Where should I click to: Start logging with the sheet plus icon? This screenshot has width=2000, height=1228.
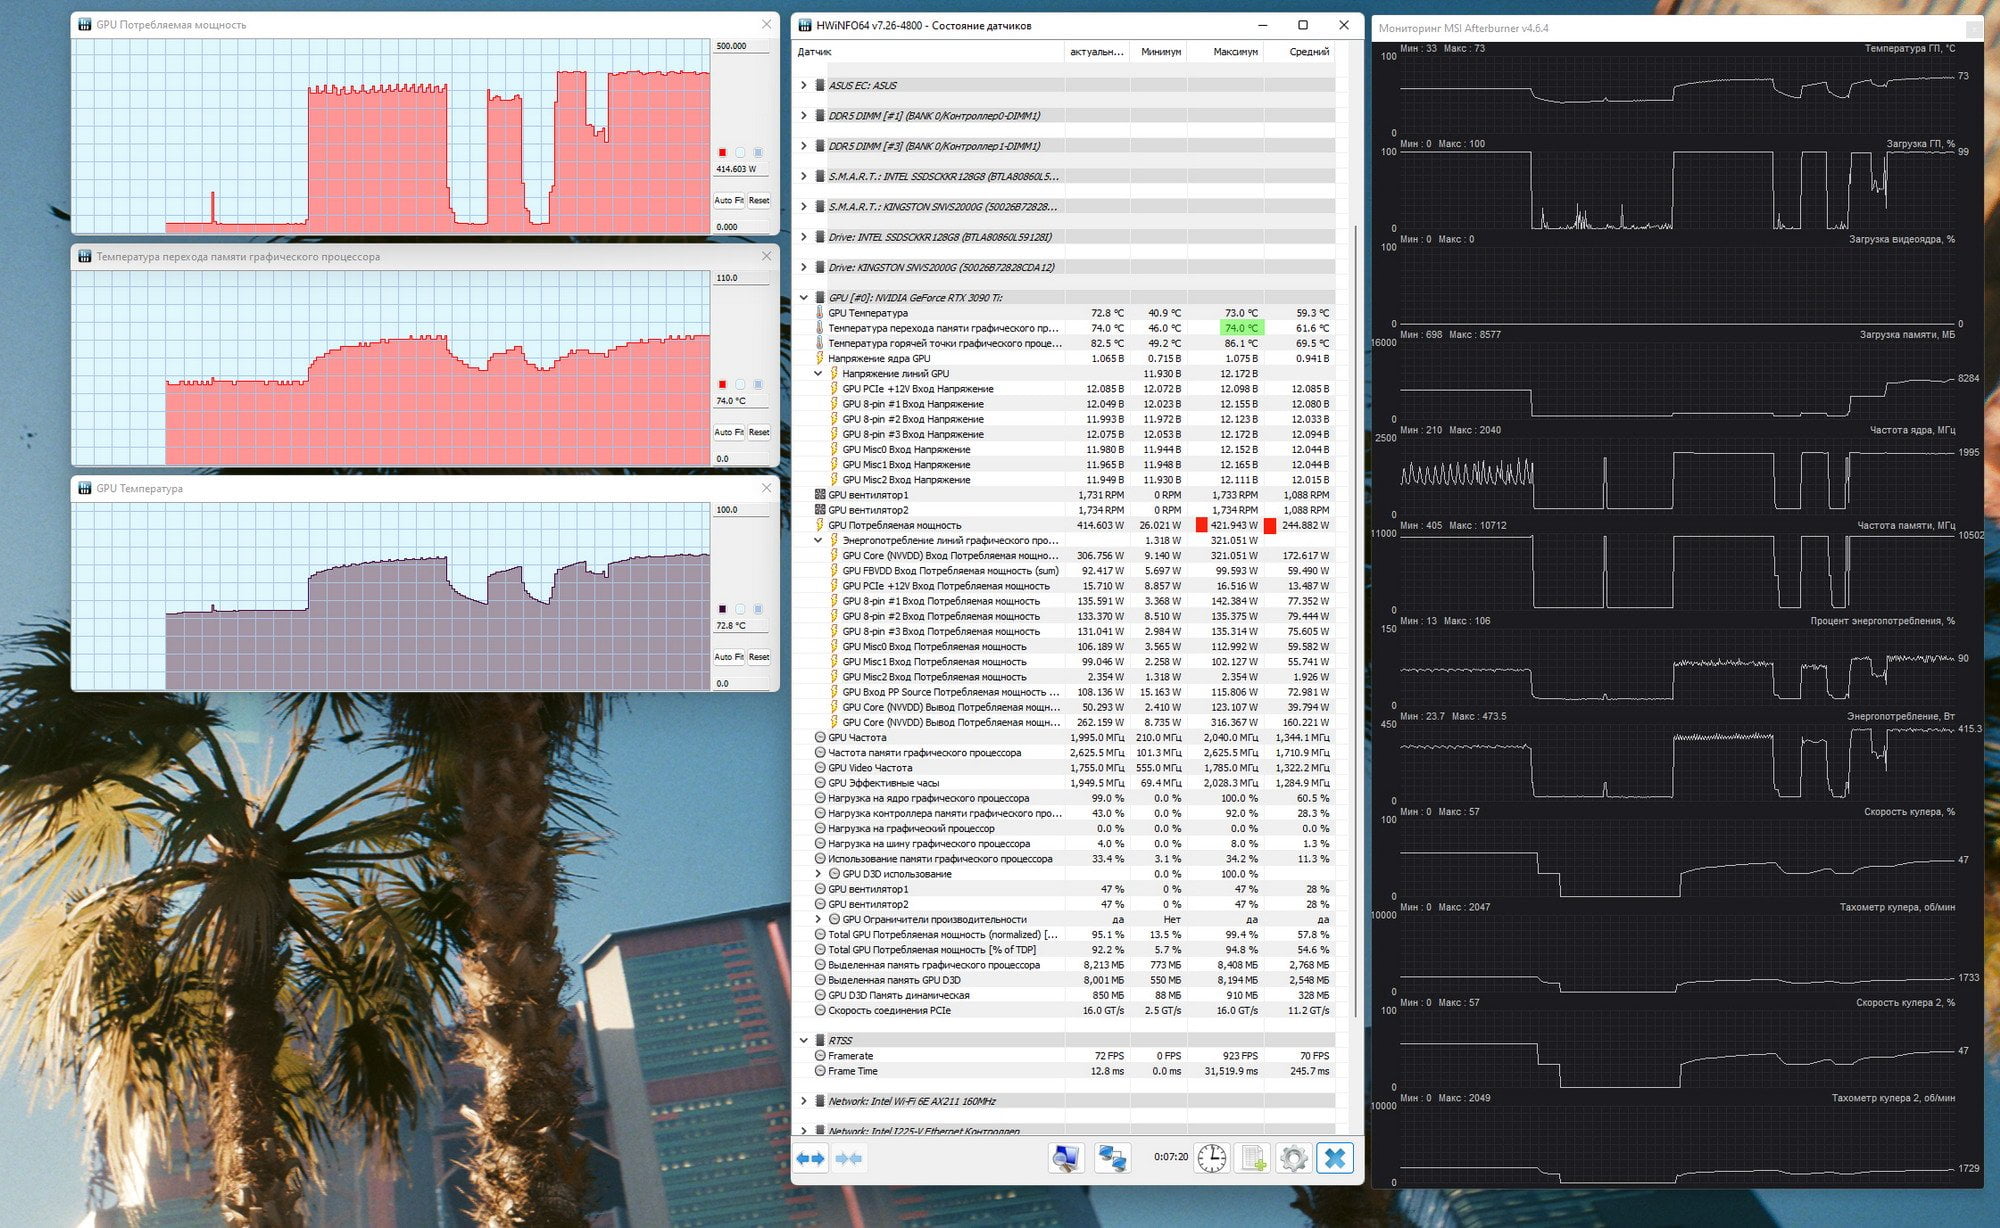(x=1253, y=1158)
